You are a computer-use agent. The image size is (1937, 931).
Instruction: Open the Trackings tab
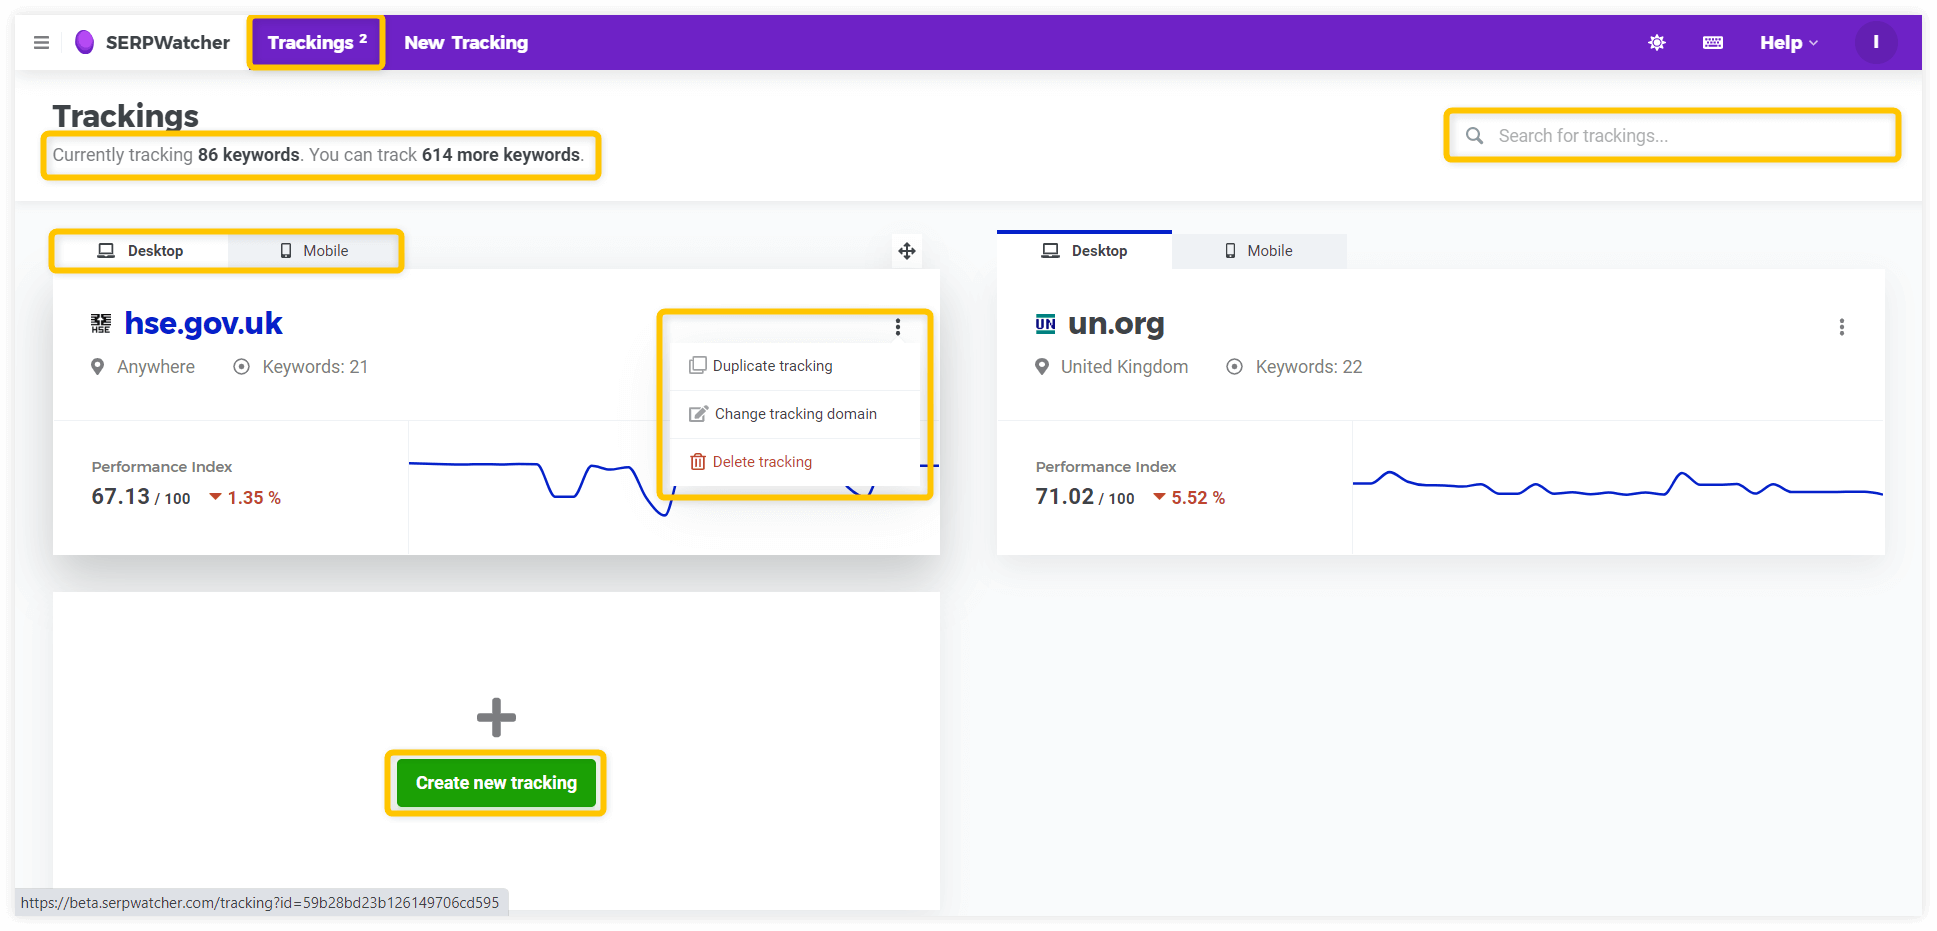pyautogui.click(x=316, y=43)
